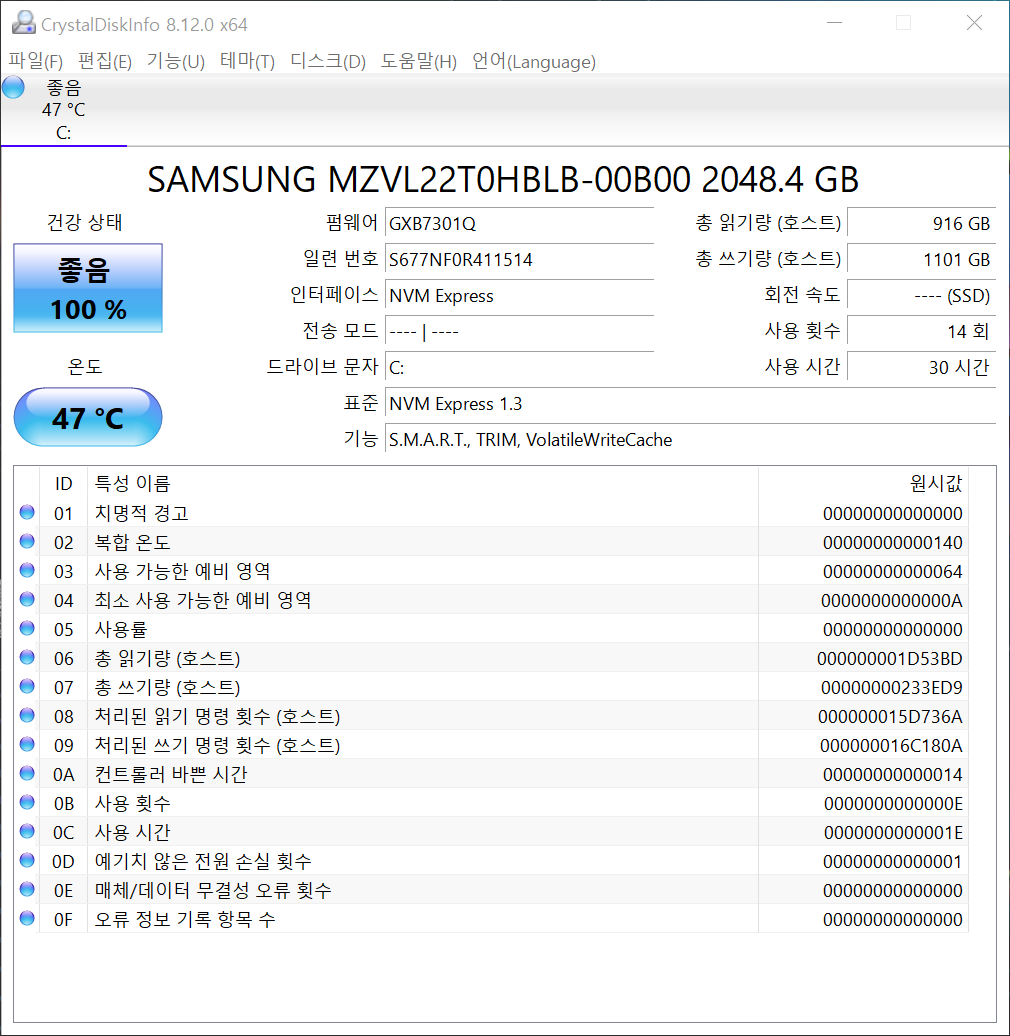Image resolution: width=1010 pixels, height=1036 pixels.
Task: Open the 파일(F) menu
Action: tap(36, 61)
